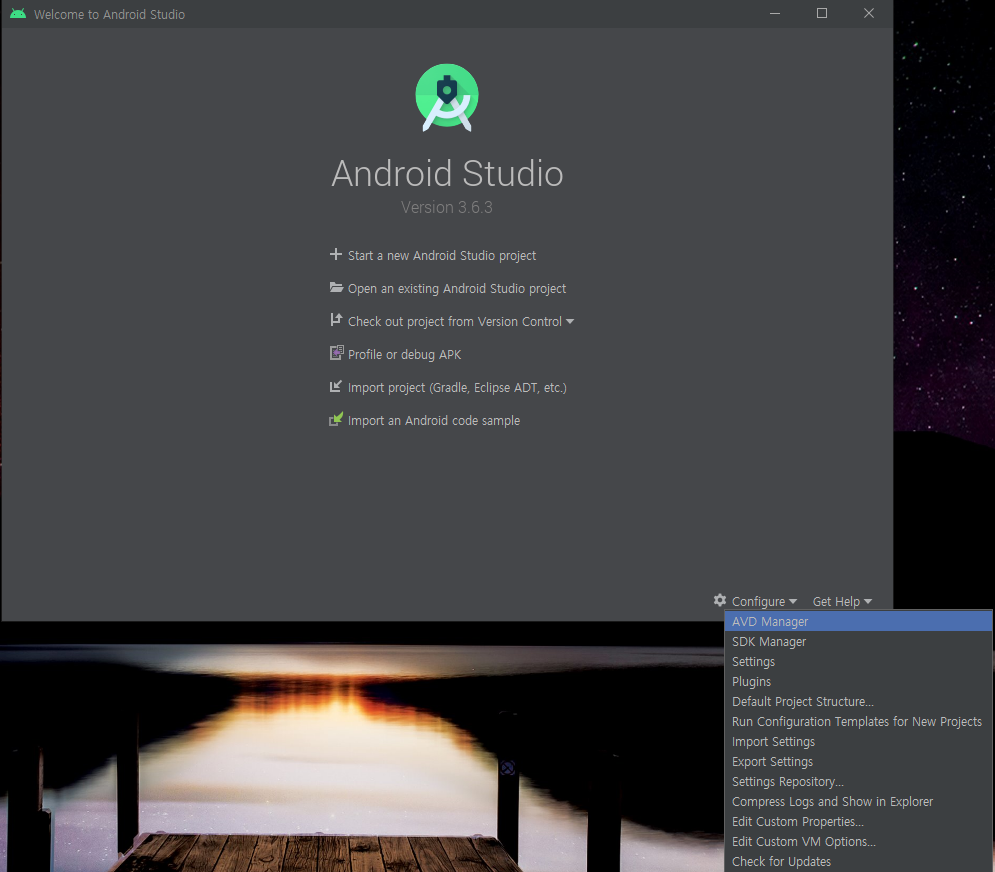Choose Export Settings menu entry
Viewport: 995px width, 872px height.
(x=858, y=762)
